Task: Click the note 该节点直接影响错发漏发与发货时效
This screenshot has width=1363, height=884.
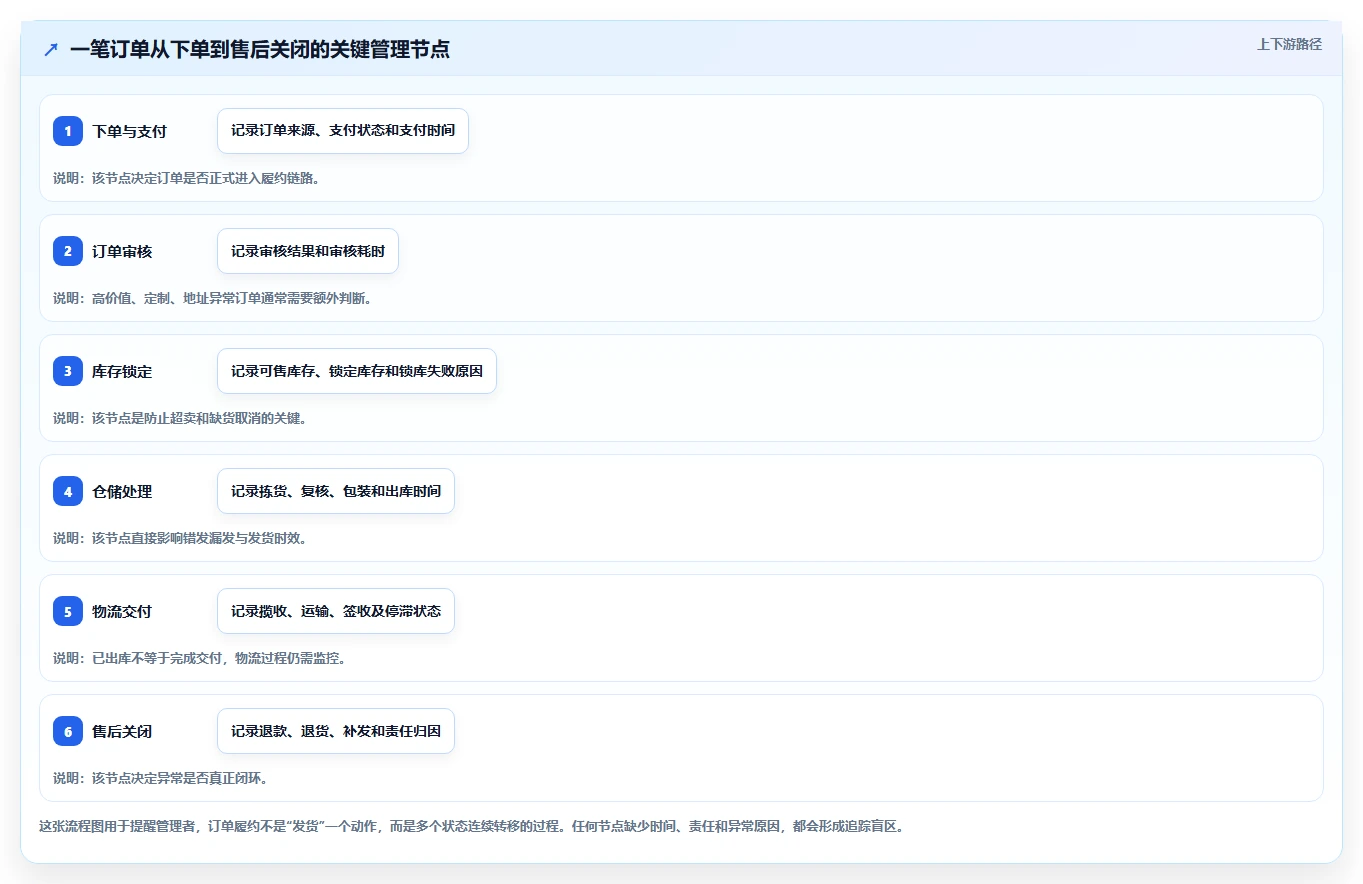Action: 180,538
